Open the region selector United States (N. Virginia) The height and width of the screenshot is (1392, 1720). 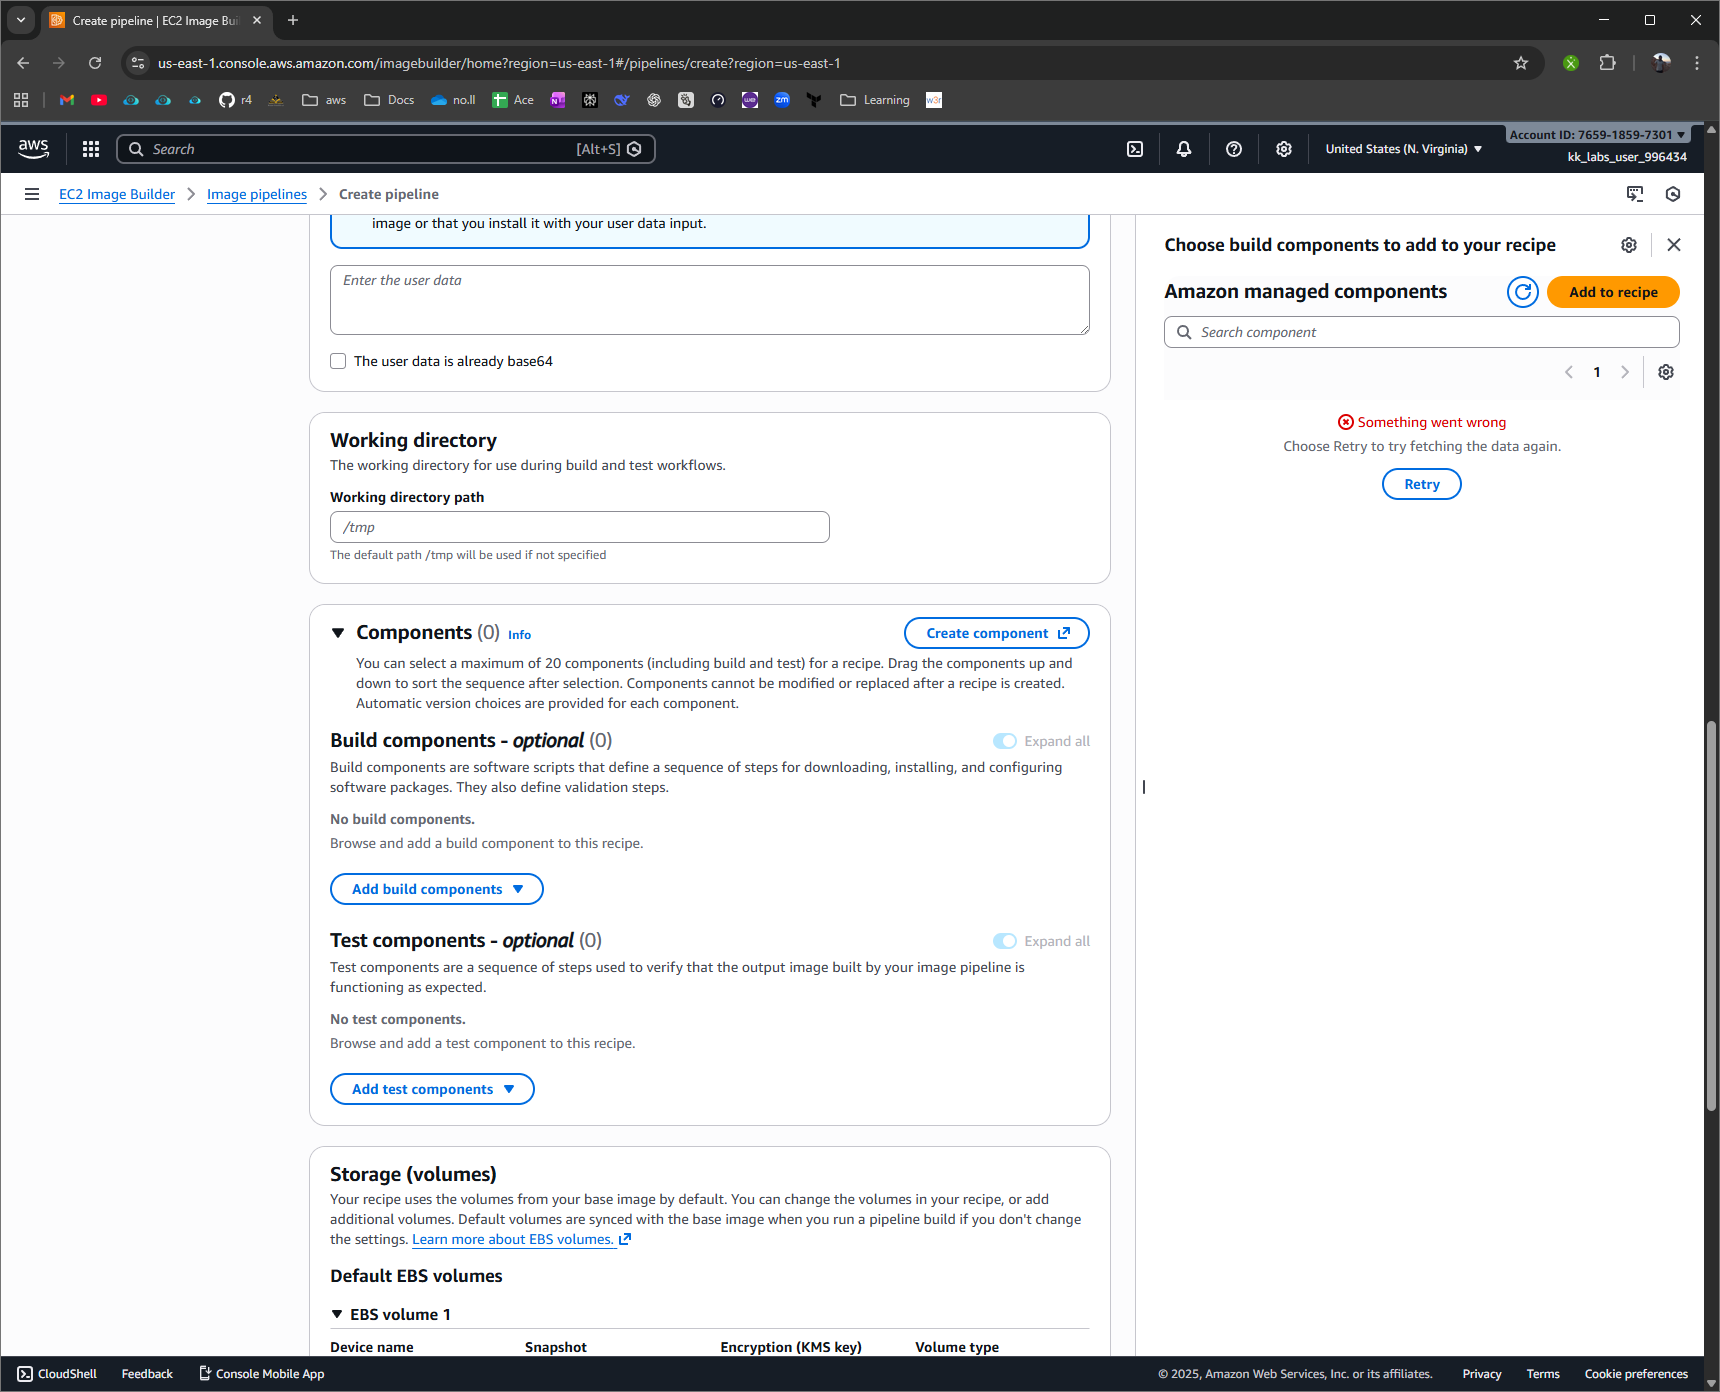coord(1404,149)
